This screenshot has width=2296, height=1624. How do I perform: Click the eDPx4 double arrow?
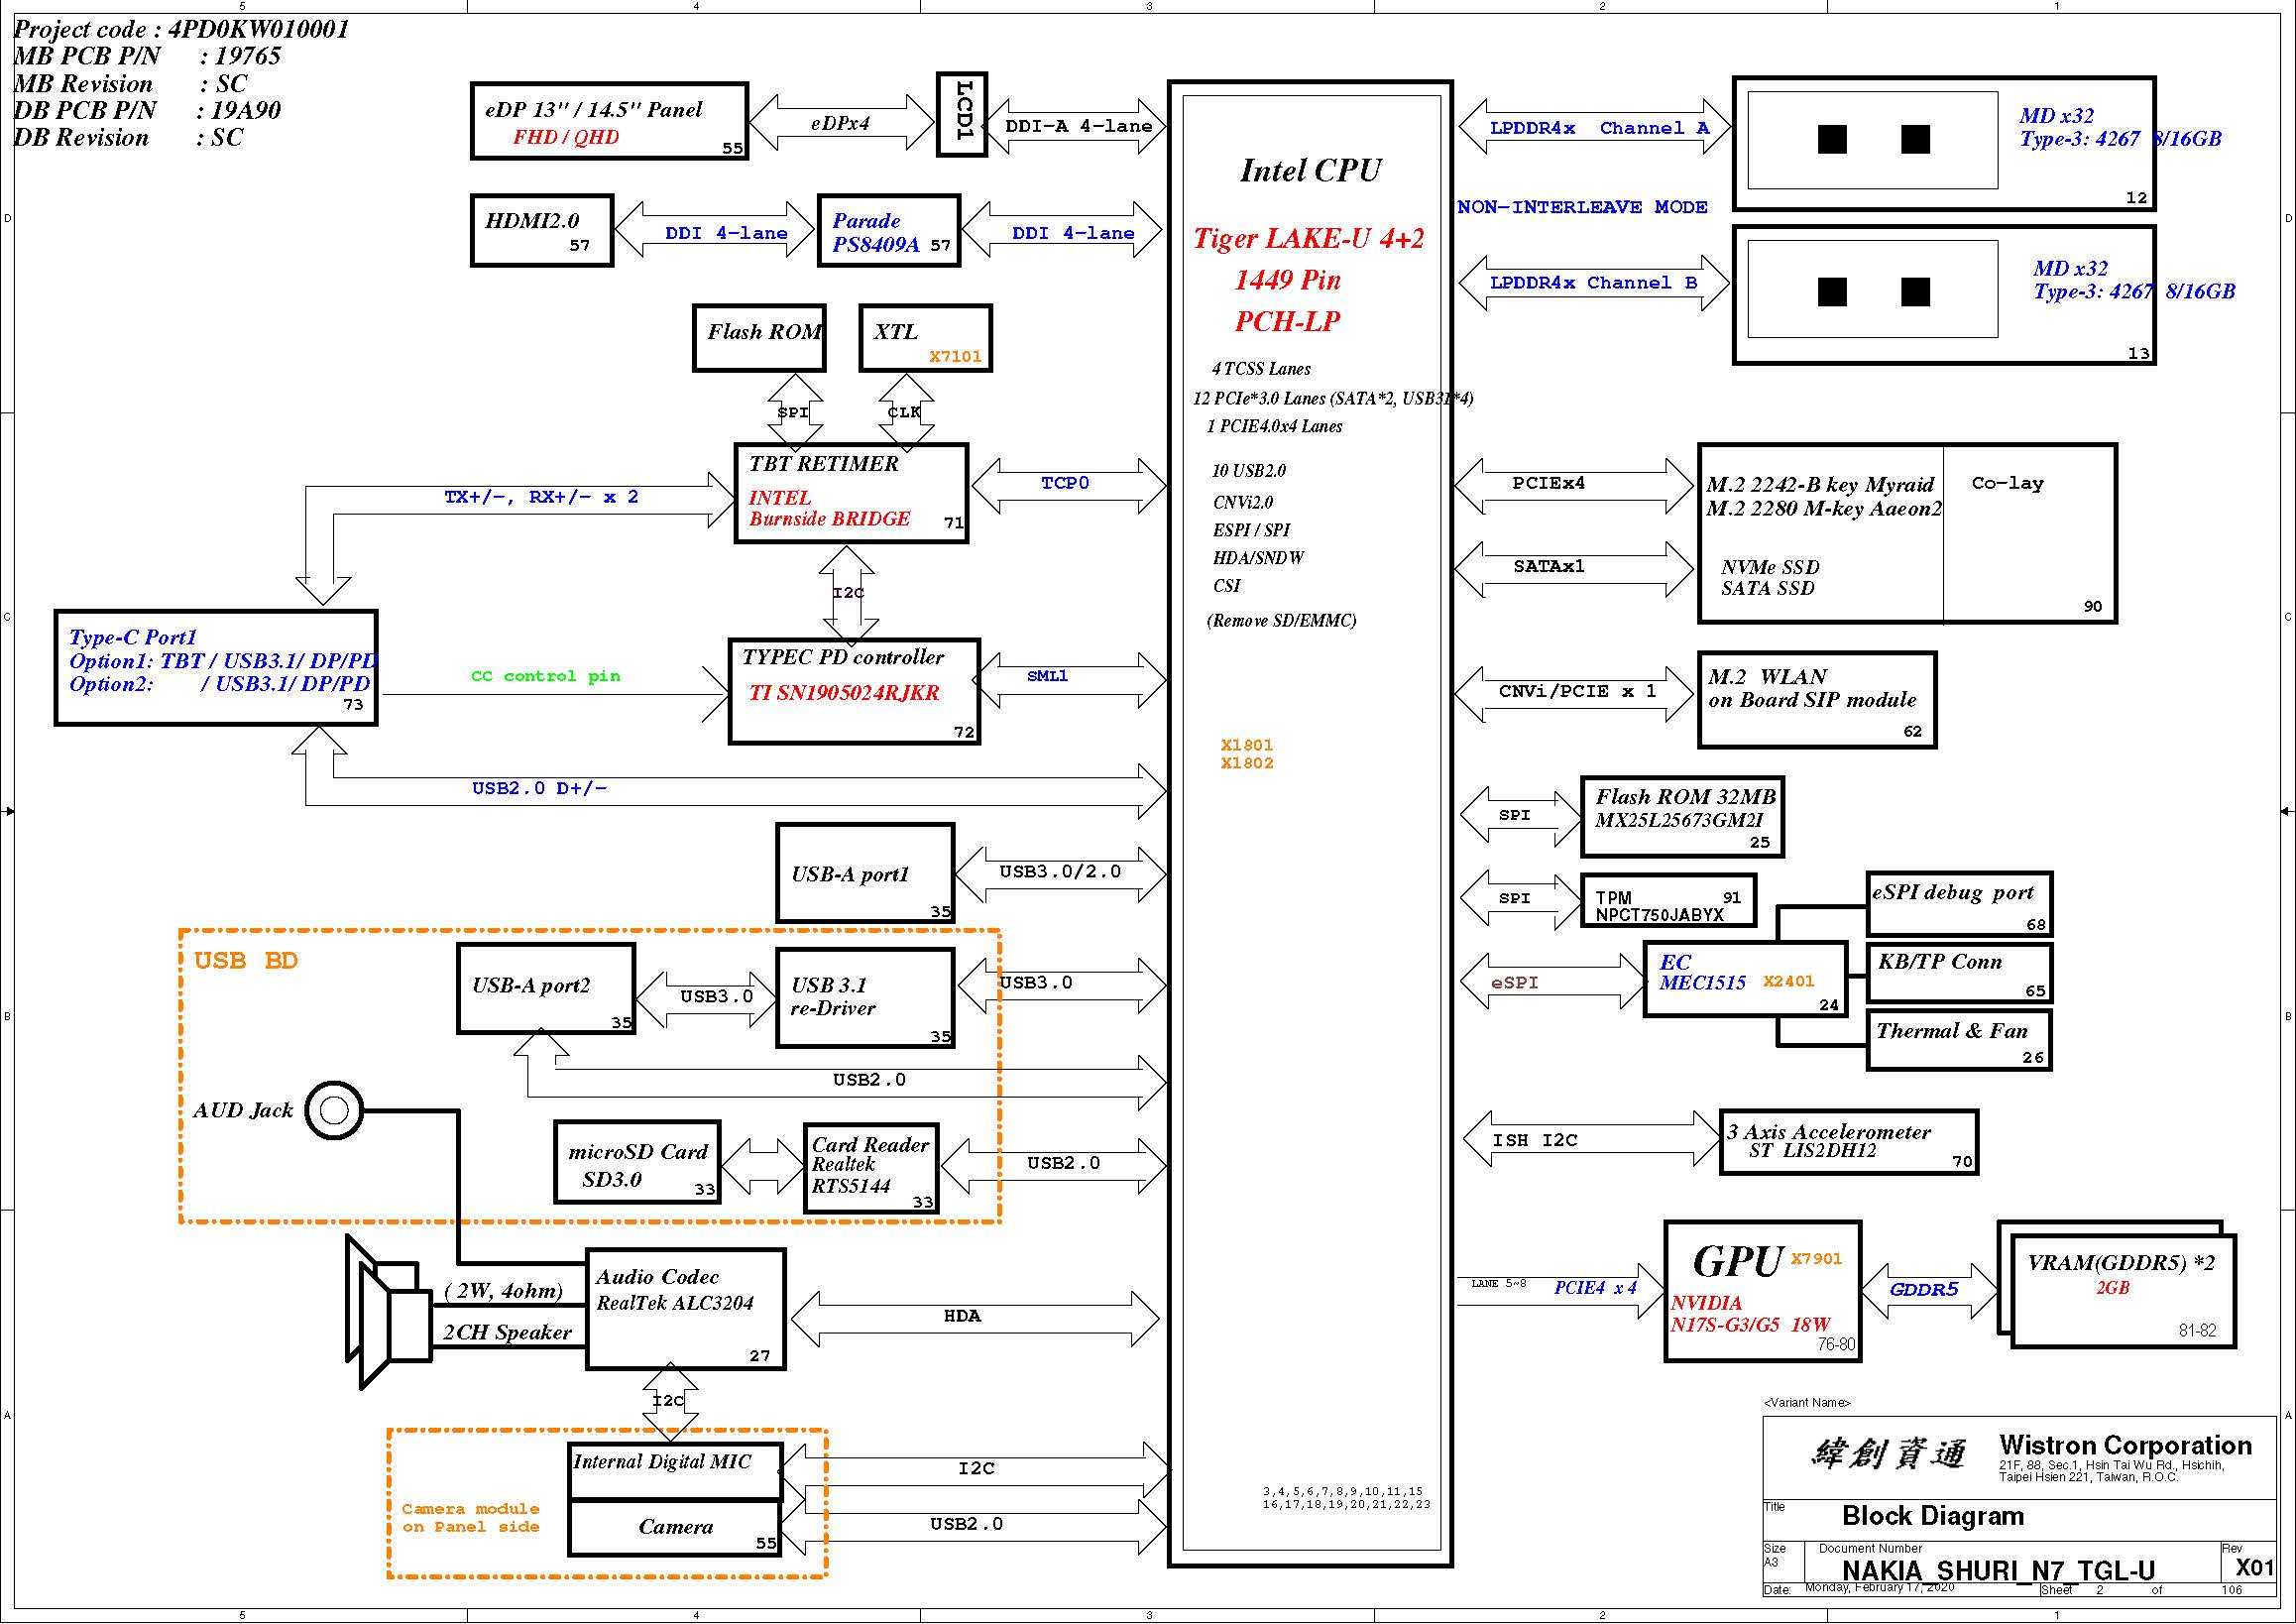point(841,123)
